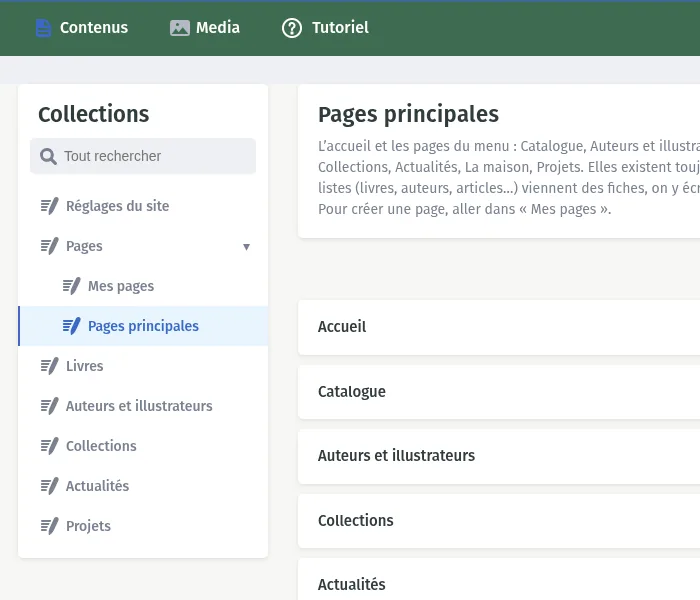
Task: Open the Collections page entry card
Action: (x=499, y=521)
